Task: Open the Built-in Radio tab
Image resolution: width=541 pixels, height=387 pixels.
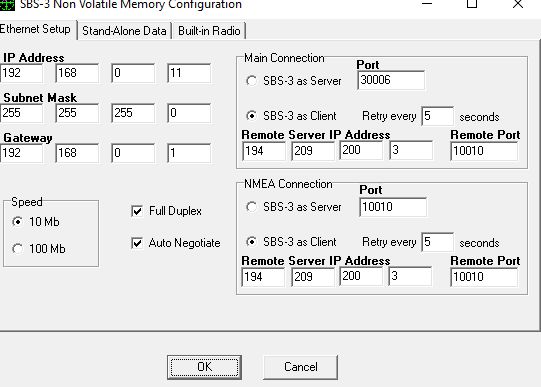Action: point(209,31)
